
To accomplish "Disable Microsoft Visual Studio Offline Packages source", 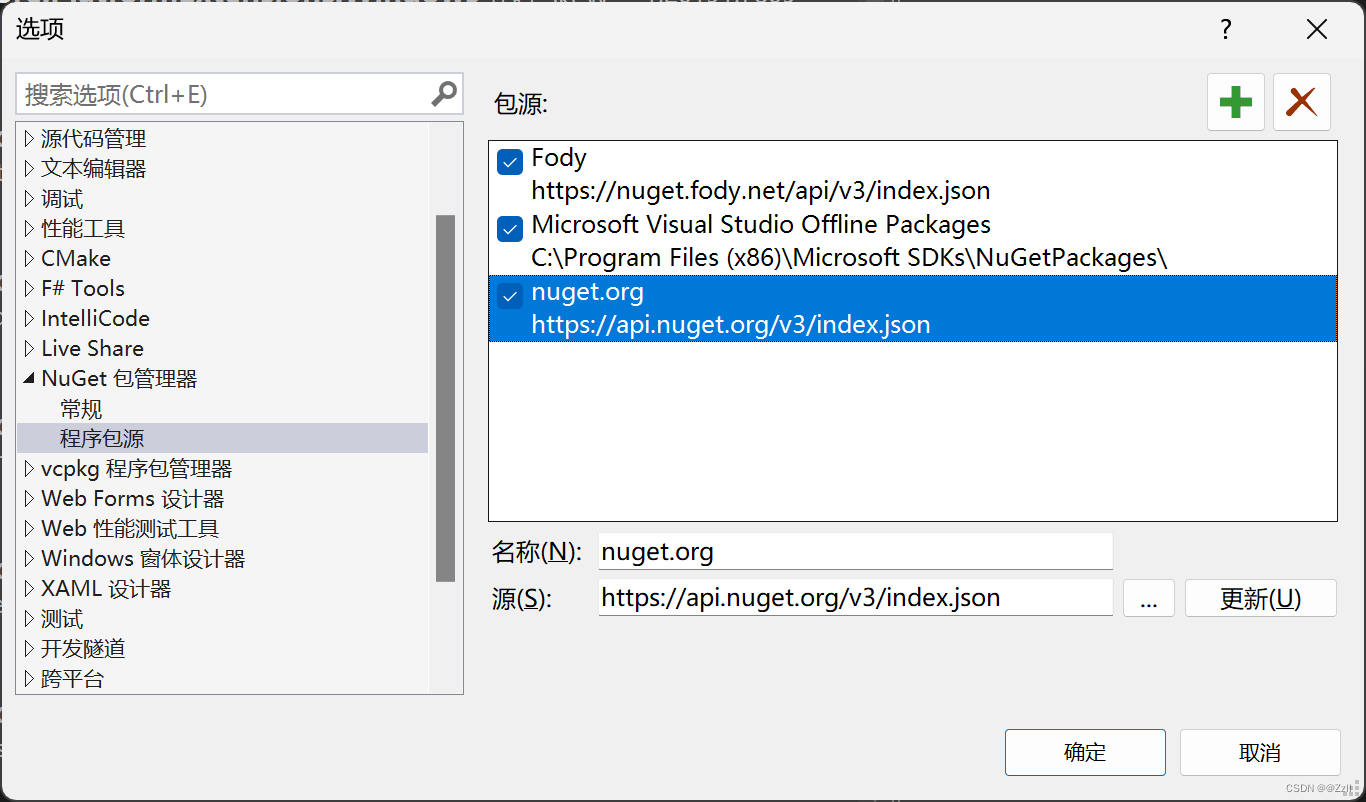I will [510, 228].
